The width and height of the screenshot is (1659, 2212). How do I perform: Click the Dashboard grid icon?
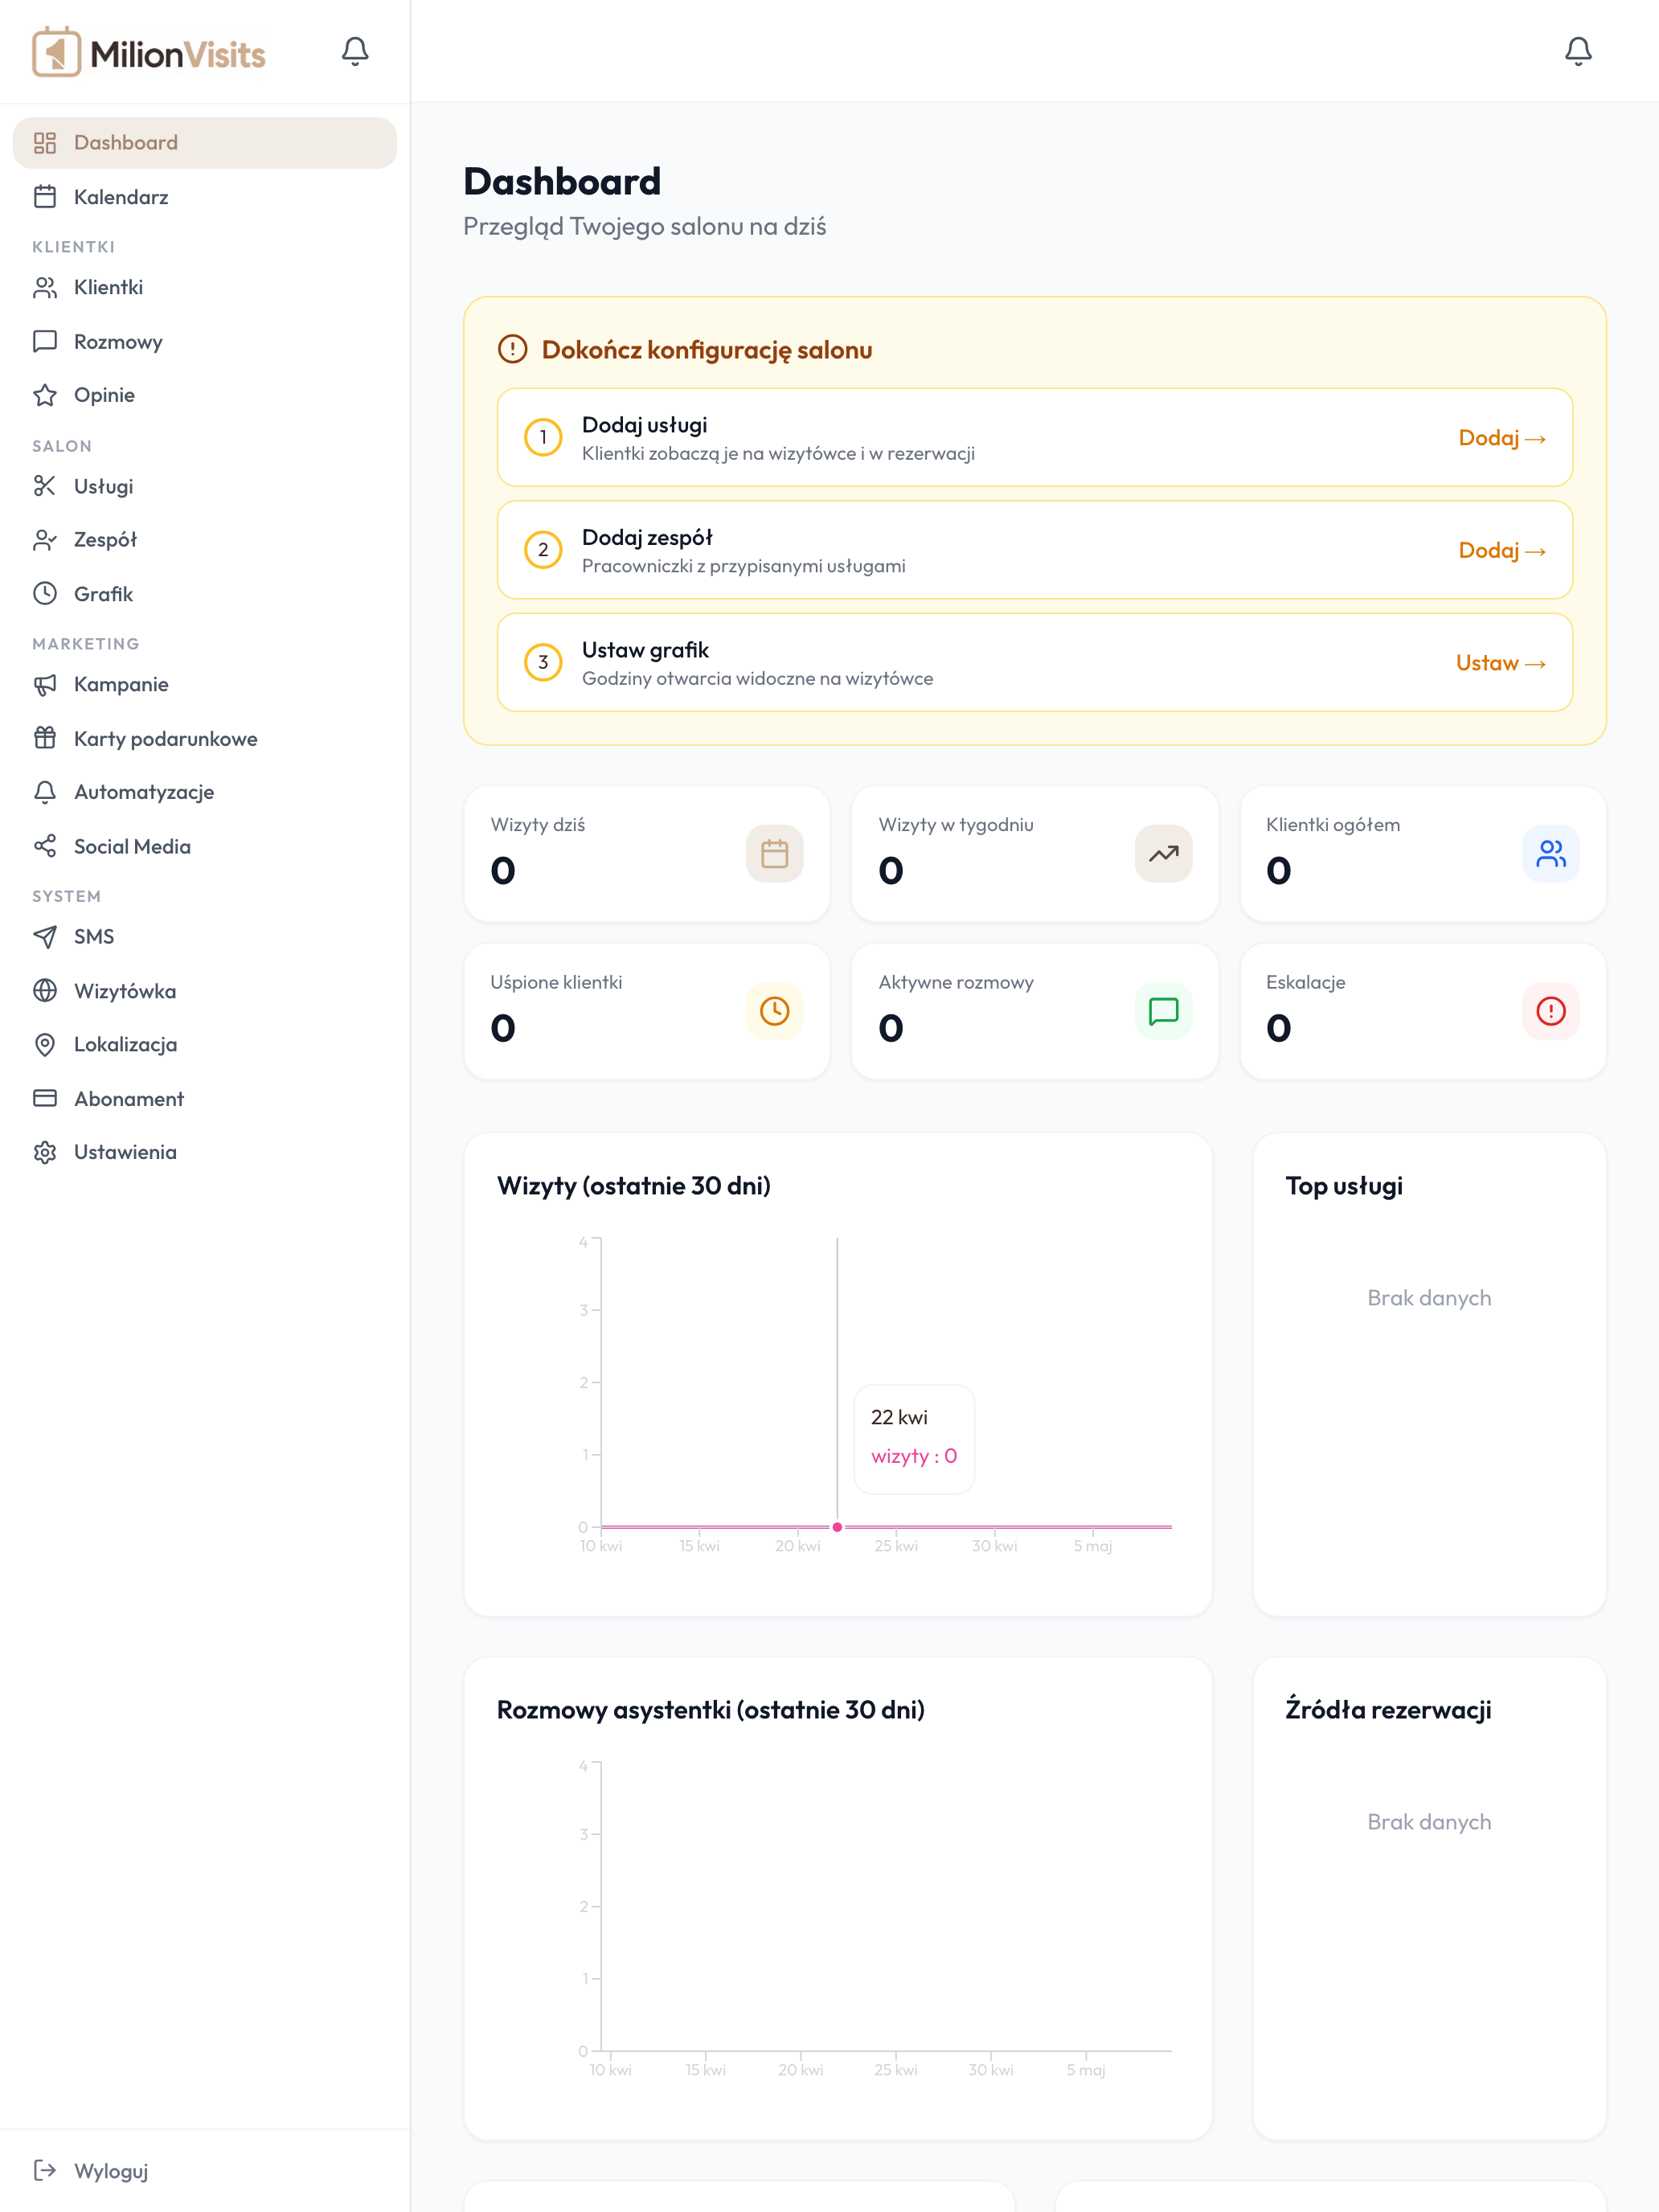pos(45,143)
